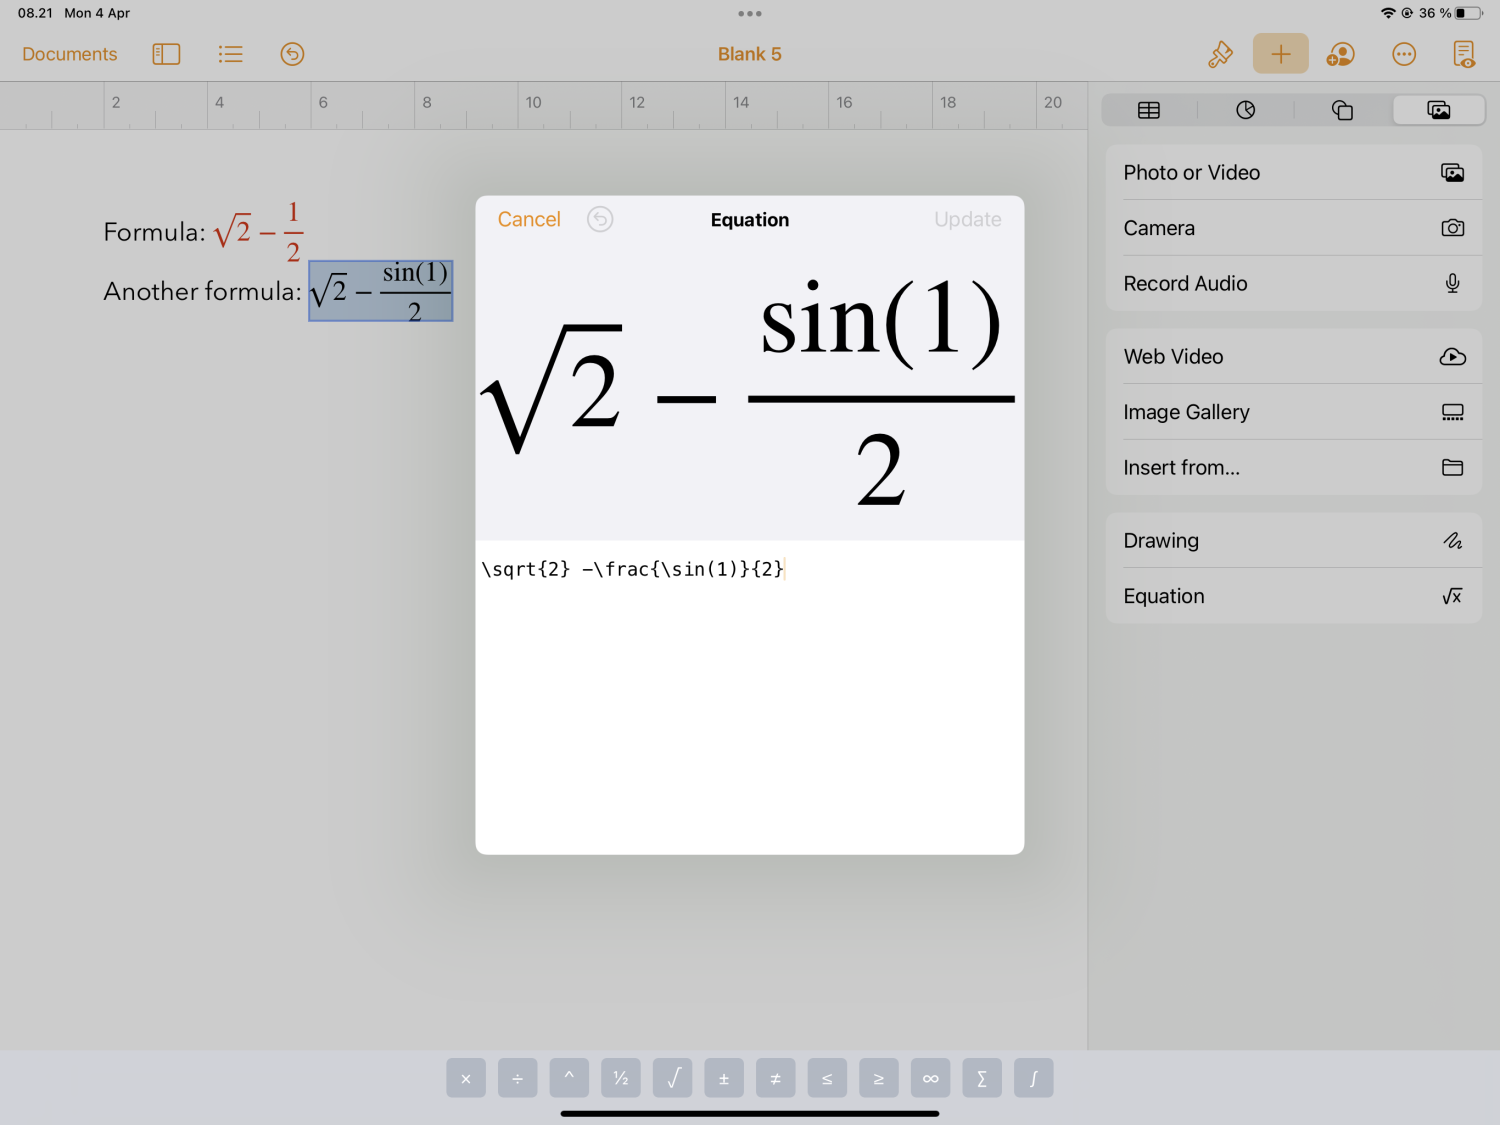Open the table of contents view

point(230,53)
